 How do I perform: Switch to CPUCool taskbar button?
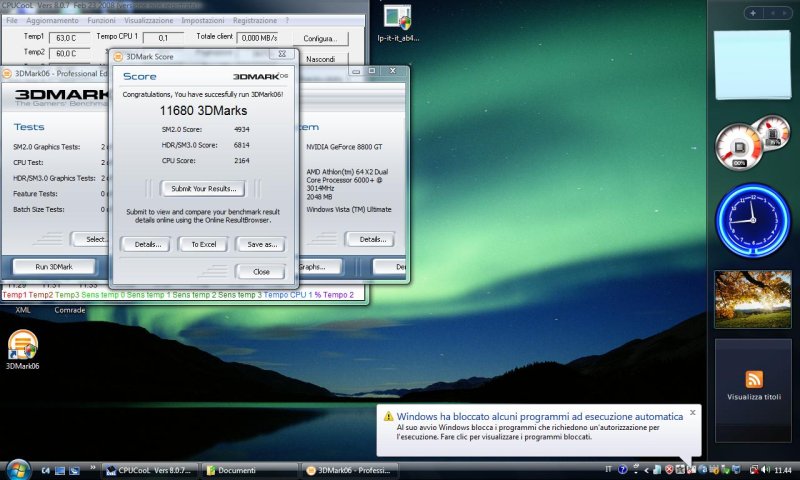point(149,470)
